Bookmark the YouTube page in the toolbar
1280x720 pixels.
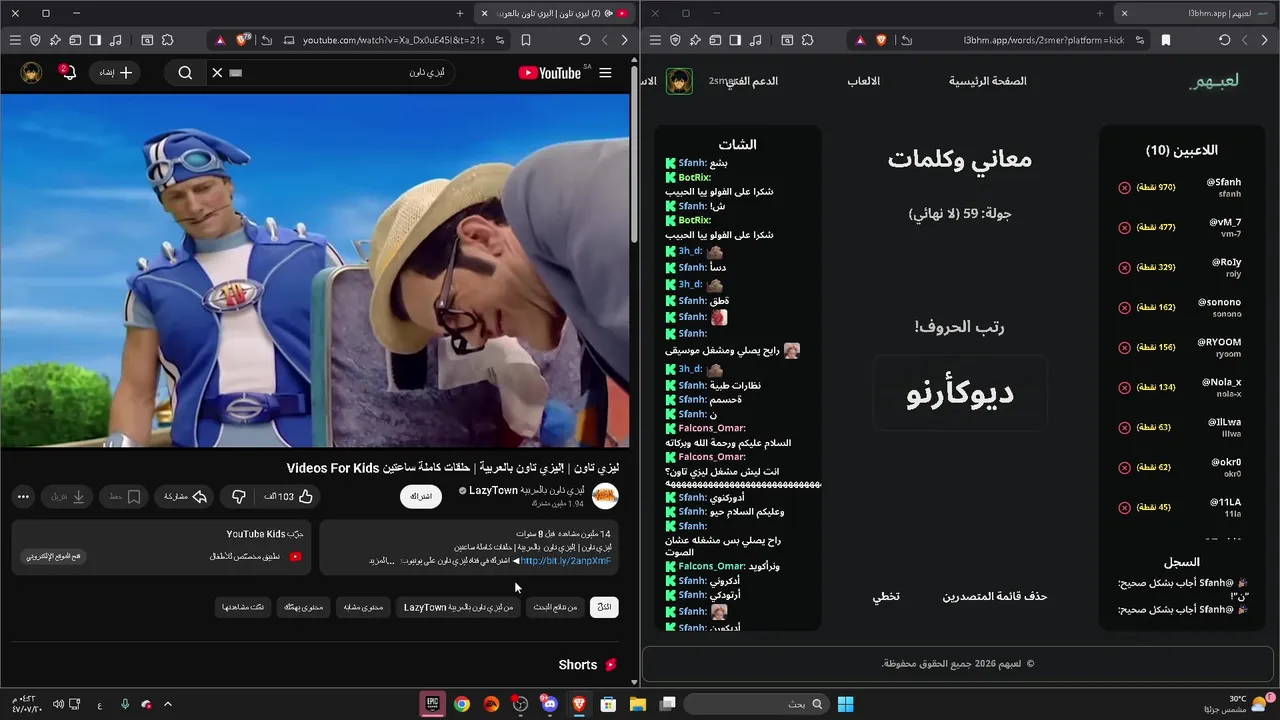526,40
